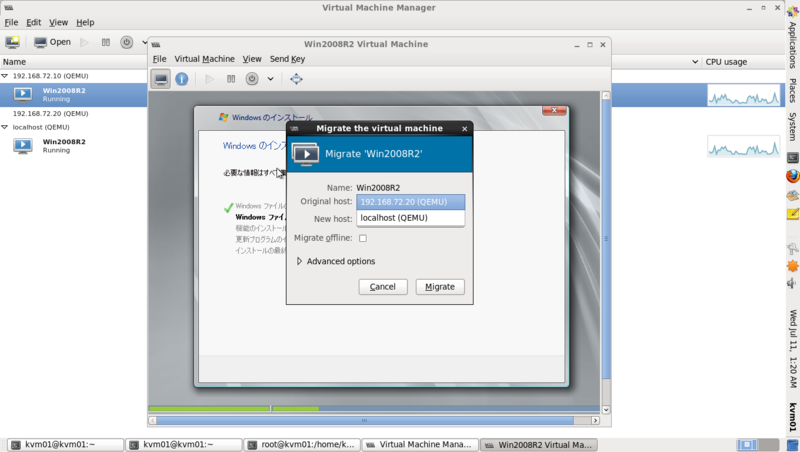Image resolution: width=800 pixels, height=452 pixels.
Task: Click the Pause icon in Win2008R2 toolbar
Action: [231, 79]
